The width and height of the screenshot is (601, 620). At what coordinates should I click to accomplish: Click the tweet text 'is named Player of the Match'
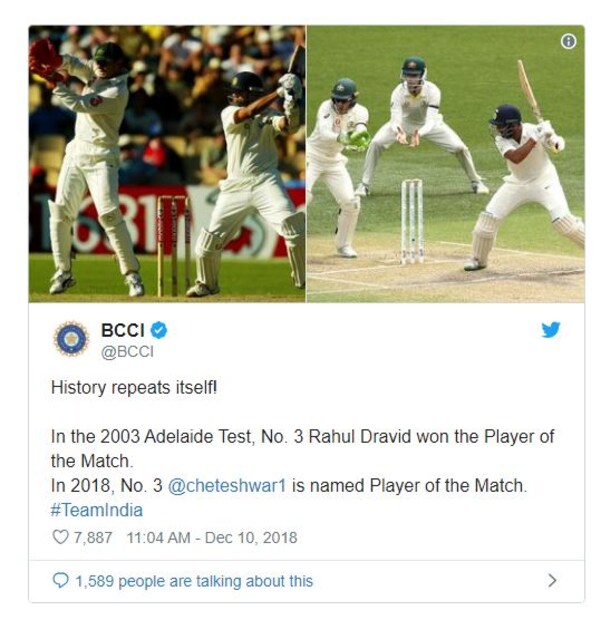point(409,486)
